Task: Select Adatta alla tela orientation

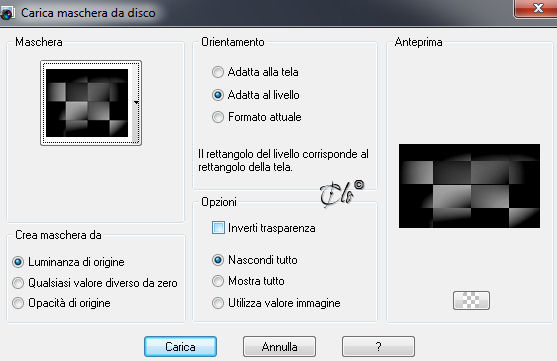Action: [x=255, y=72]
